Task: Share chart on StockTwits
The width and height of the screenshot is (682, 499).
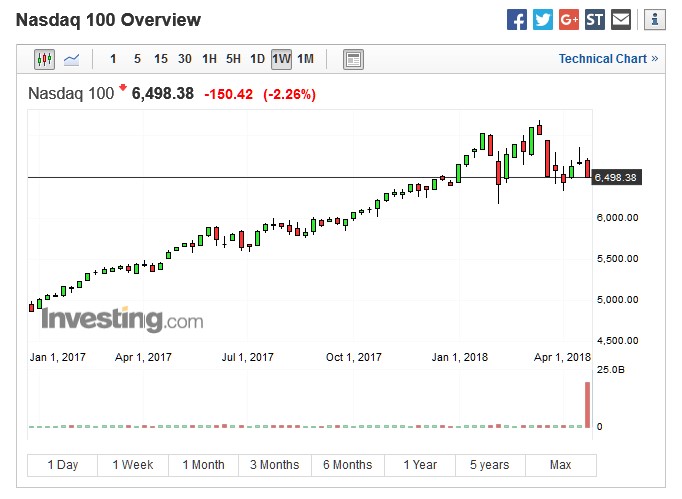Action: coord(595,20)
